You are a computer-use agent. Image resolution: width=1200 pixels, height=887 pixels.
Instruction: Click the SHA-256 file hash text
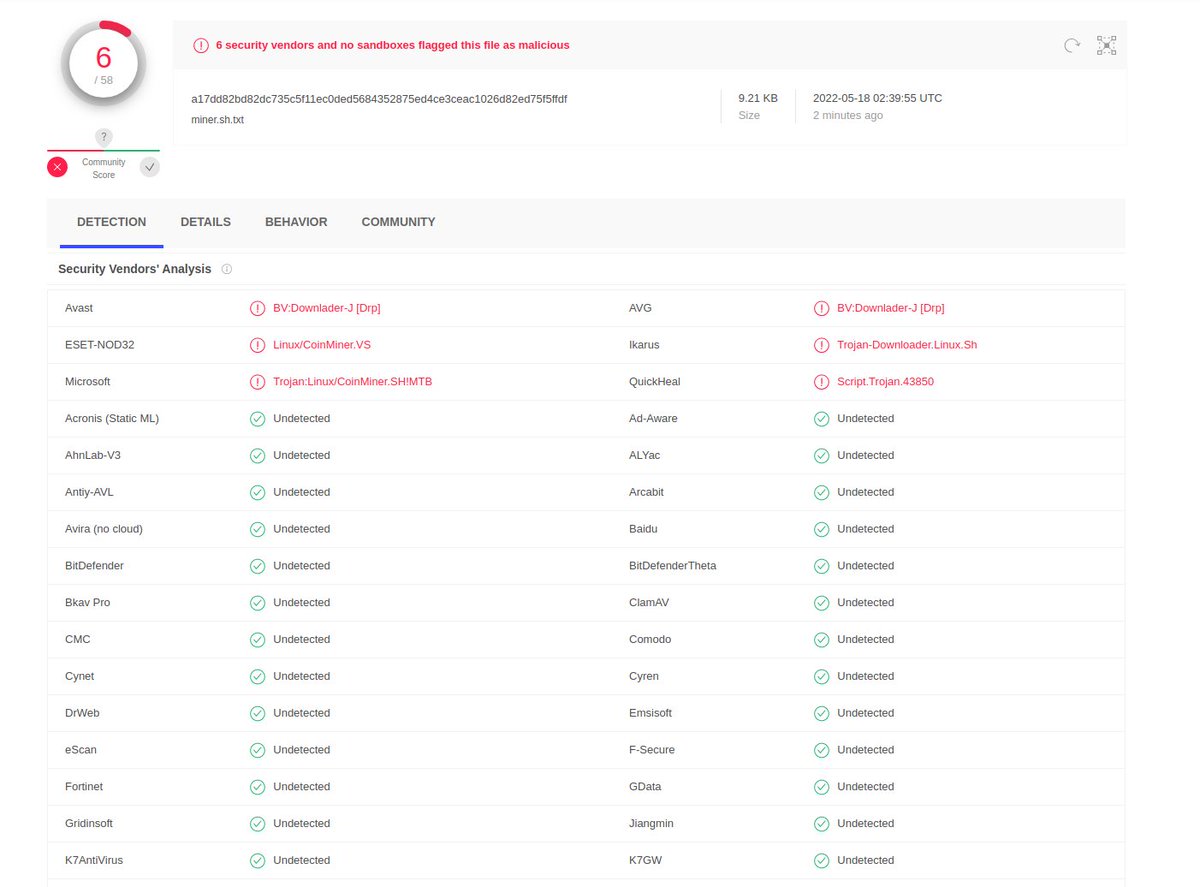click(x=379, y=99)
